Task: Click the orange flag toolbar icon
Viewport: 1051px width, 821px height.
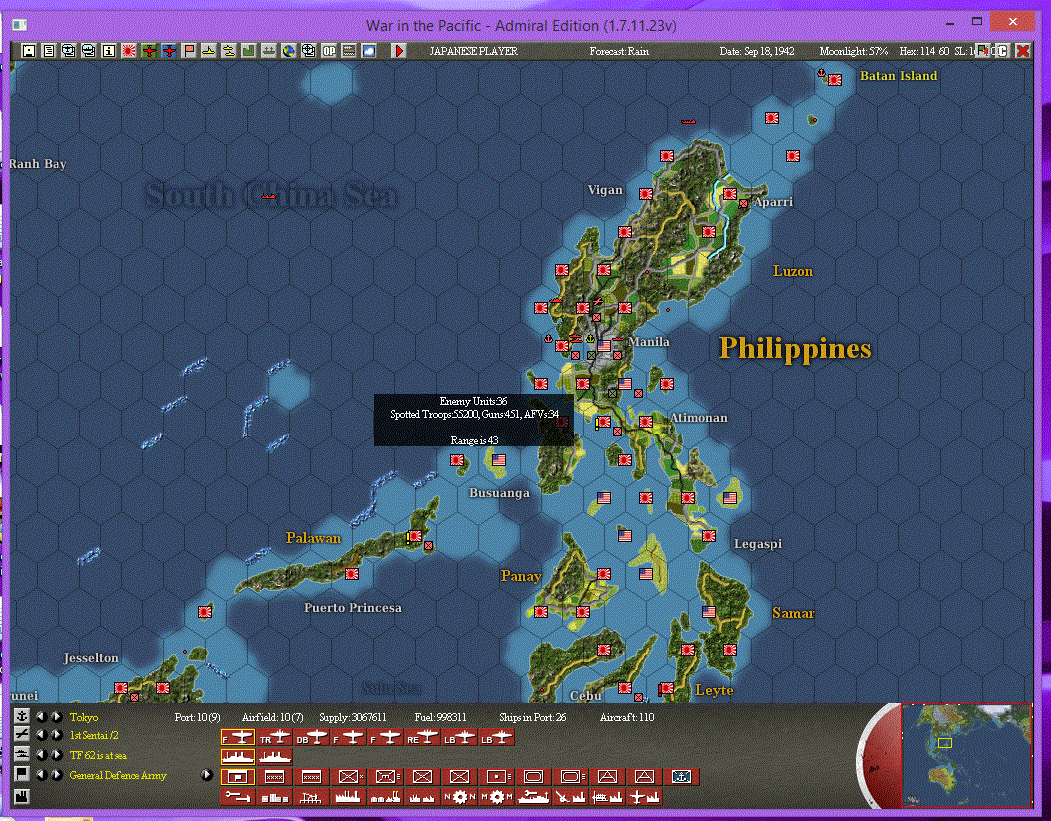Action: point(189,51)
